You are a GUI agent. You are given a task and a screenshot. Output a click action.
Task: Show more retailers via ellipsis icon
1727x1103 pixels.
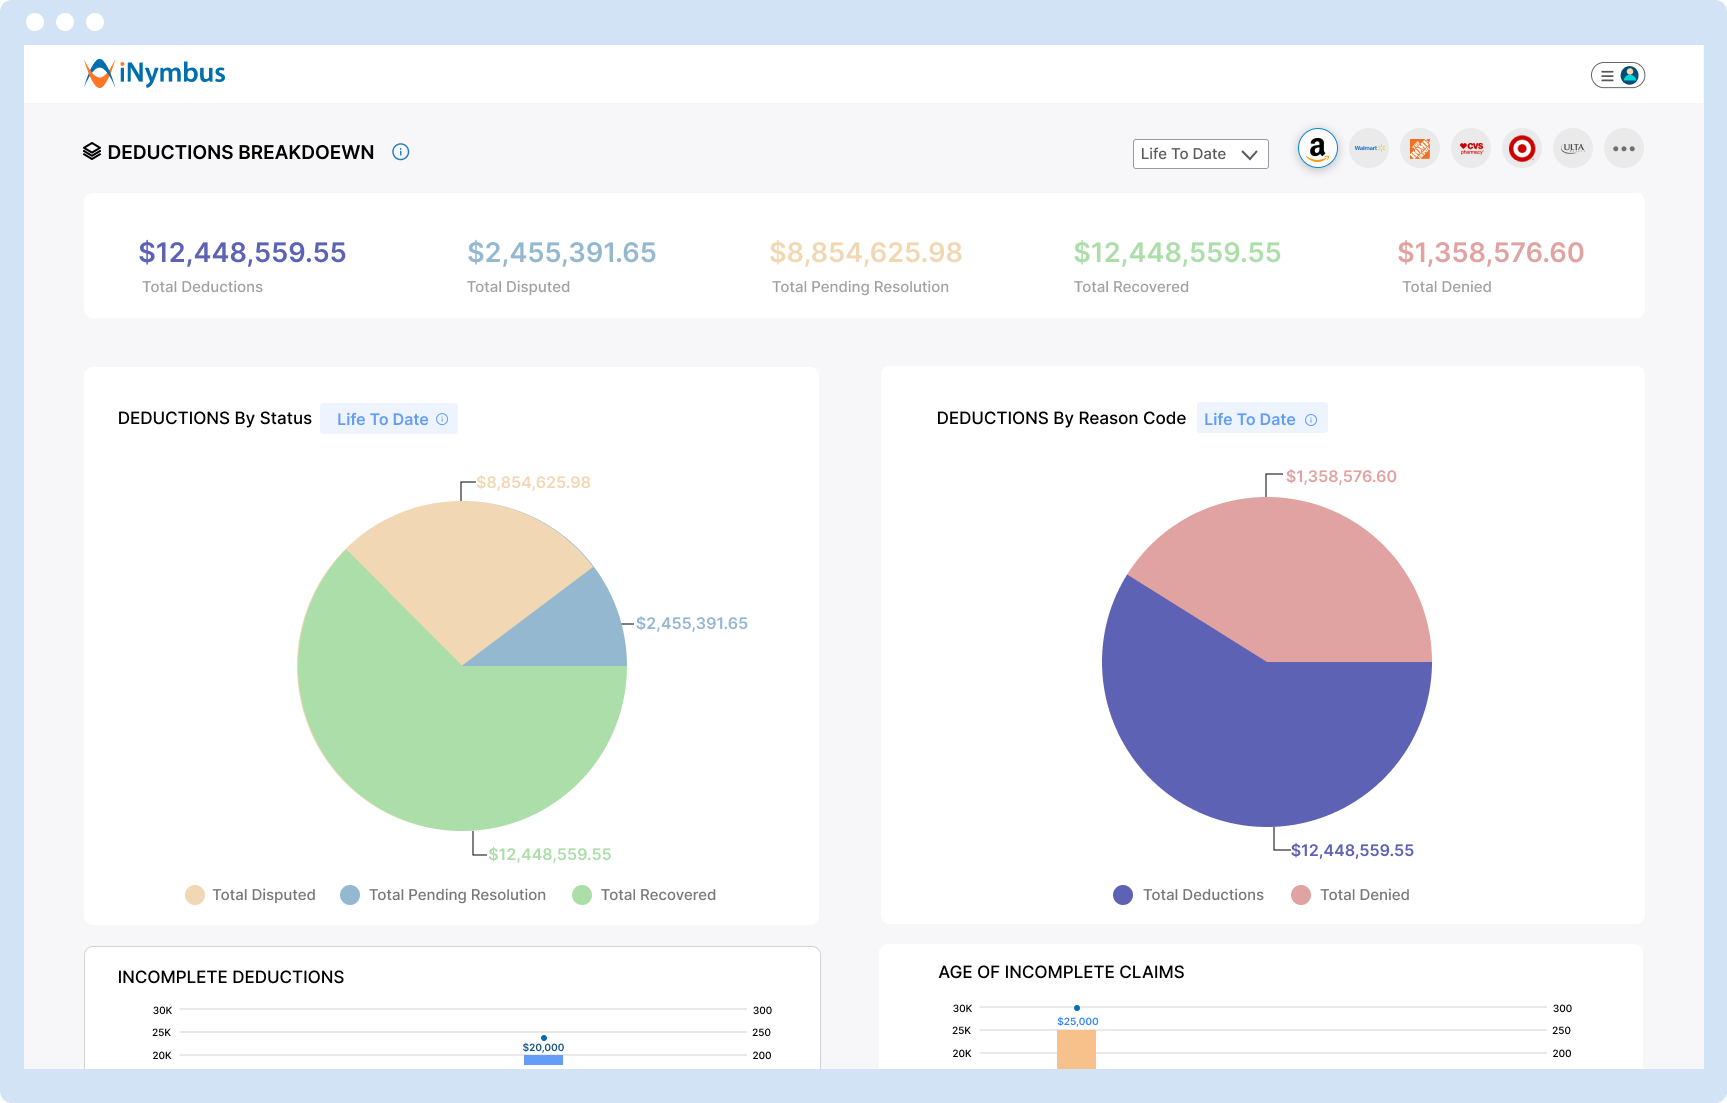pyautogui.click(x=1624, y=147)
